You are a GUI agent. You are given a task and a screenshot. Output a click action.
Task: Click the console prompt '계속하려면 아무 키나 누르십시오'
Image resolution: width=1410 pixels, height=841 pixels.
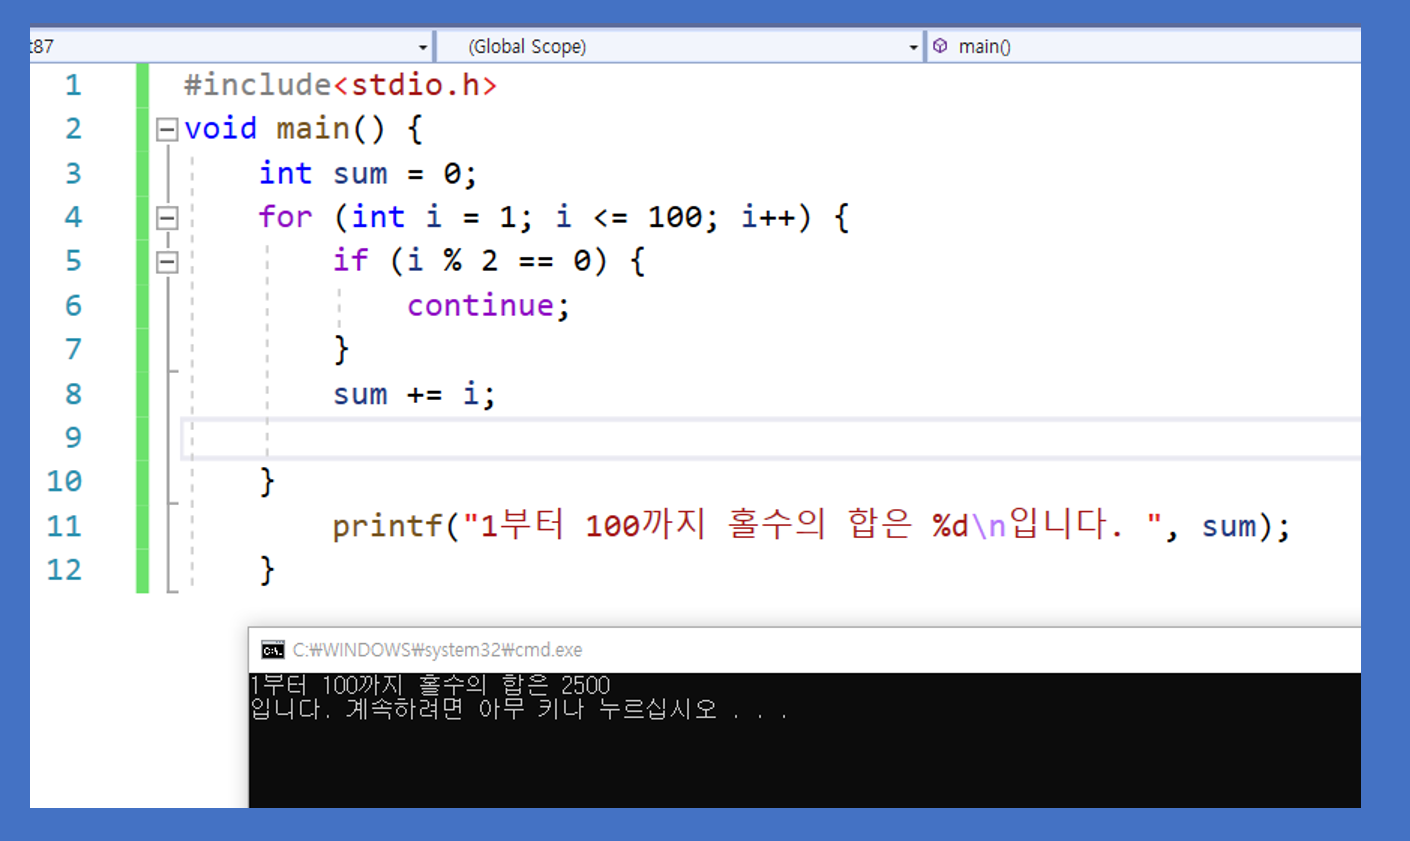point(531,709)
